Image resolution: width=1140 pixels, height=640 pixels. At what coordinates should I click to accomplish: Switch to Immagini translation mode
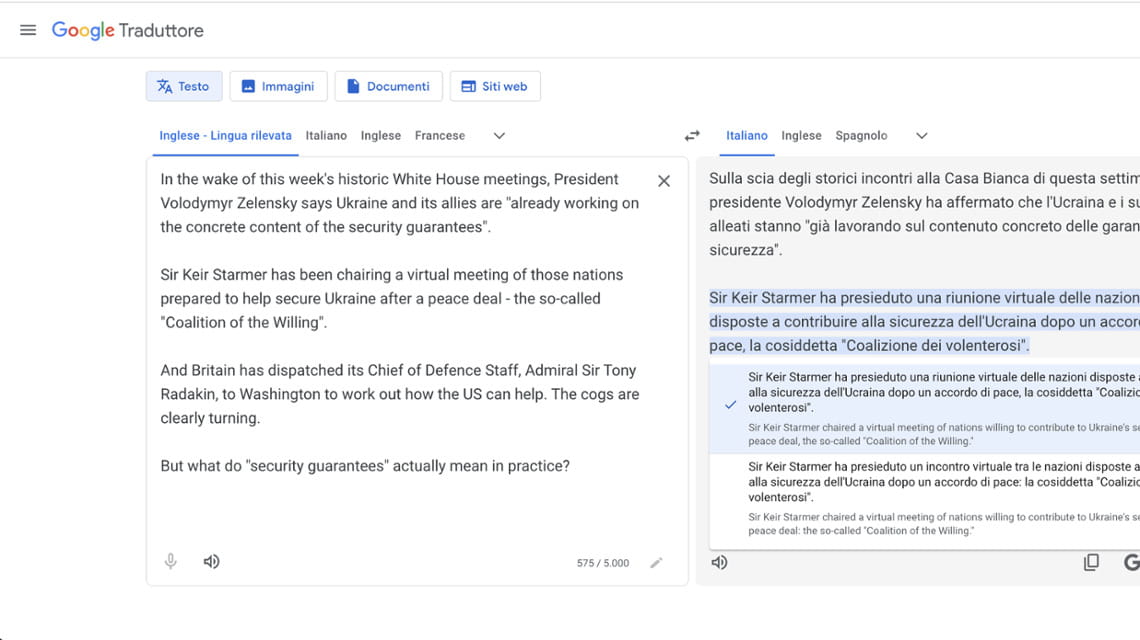pyautogui.click(x=278, y=86)
